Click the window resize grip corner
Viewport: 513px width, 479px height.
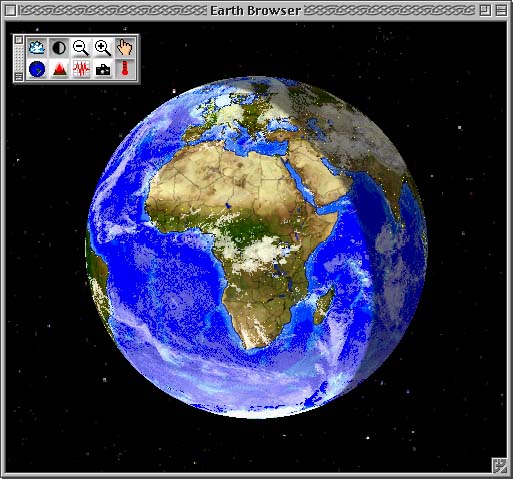coord(500,465)
